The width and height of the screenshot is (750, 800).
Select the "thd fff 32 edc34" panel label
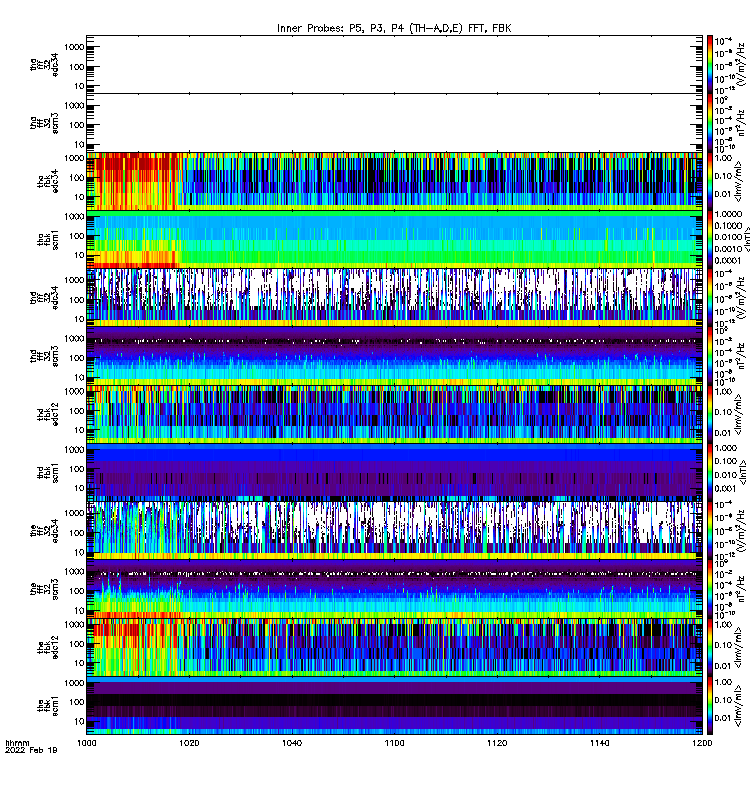(44, 297)
